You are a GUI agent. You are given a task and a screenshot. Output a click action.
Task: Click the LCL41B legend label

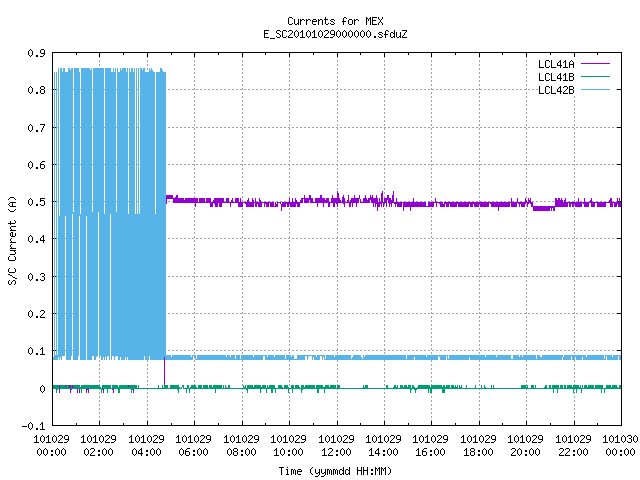click(556, 77)
